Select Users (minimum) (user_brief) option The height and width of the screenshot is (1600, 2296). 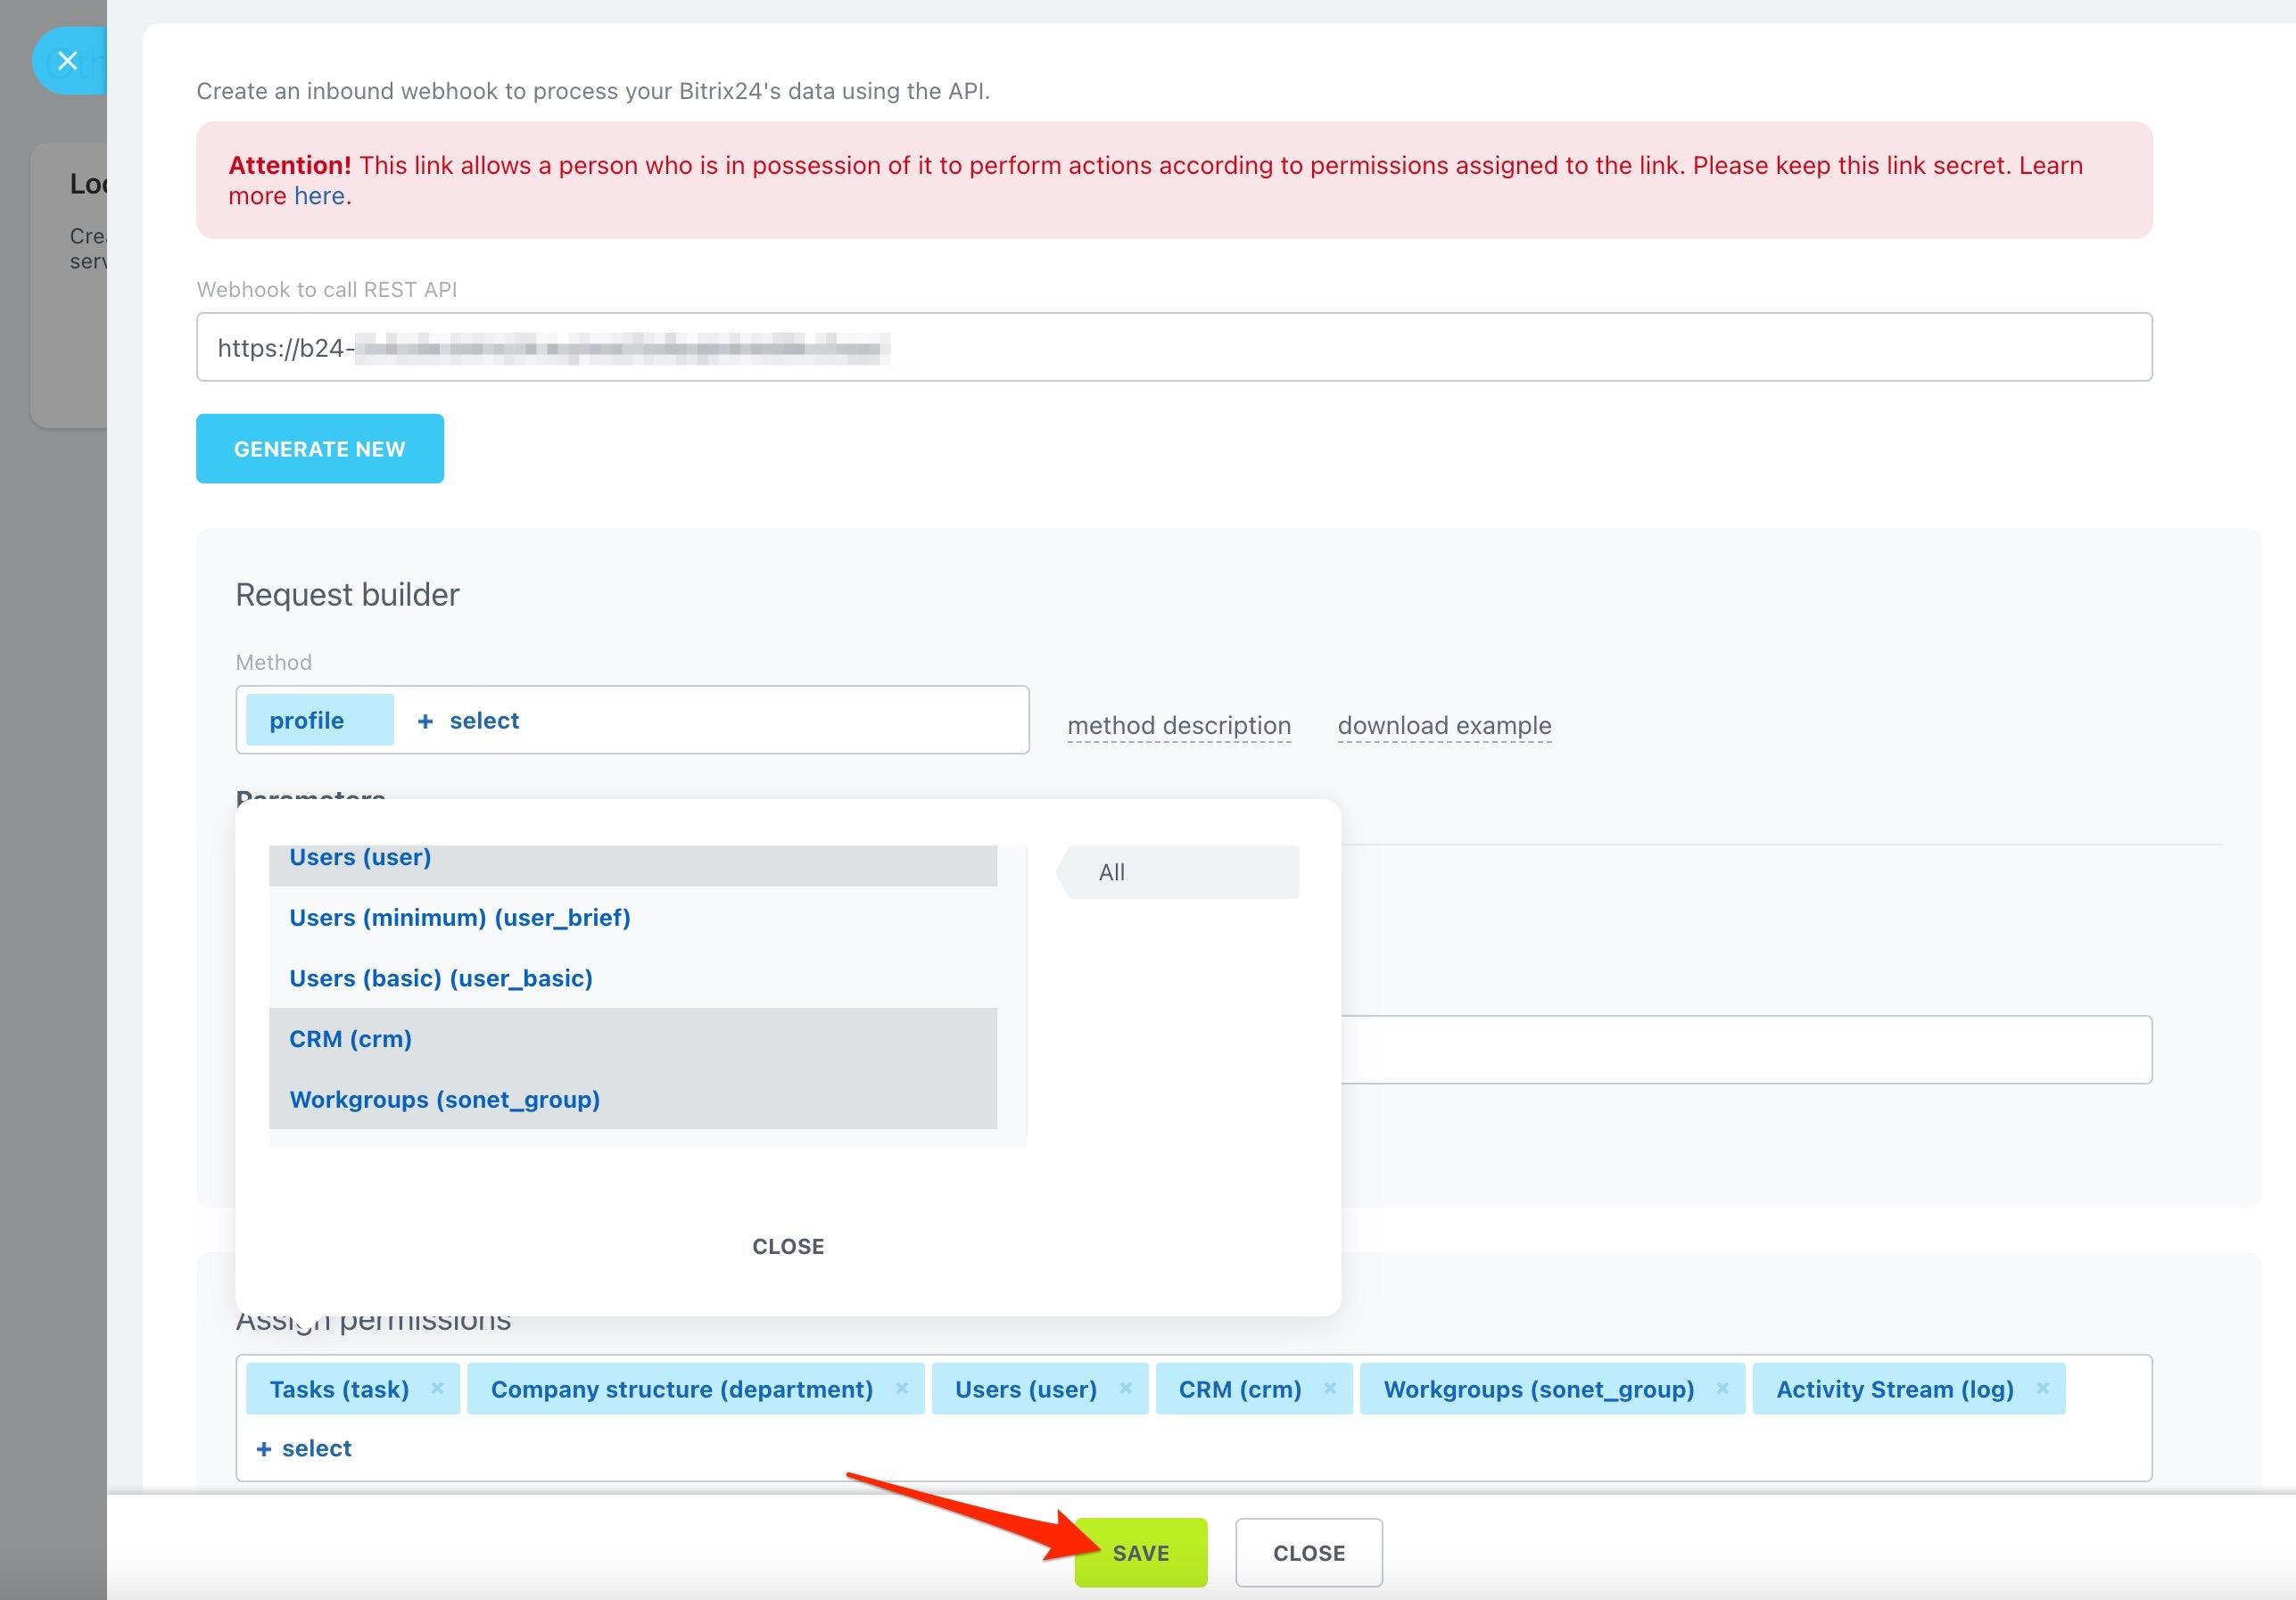[459, 917]
